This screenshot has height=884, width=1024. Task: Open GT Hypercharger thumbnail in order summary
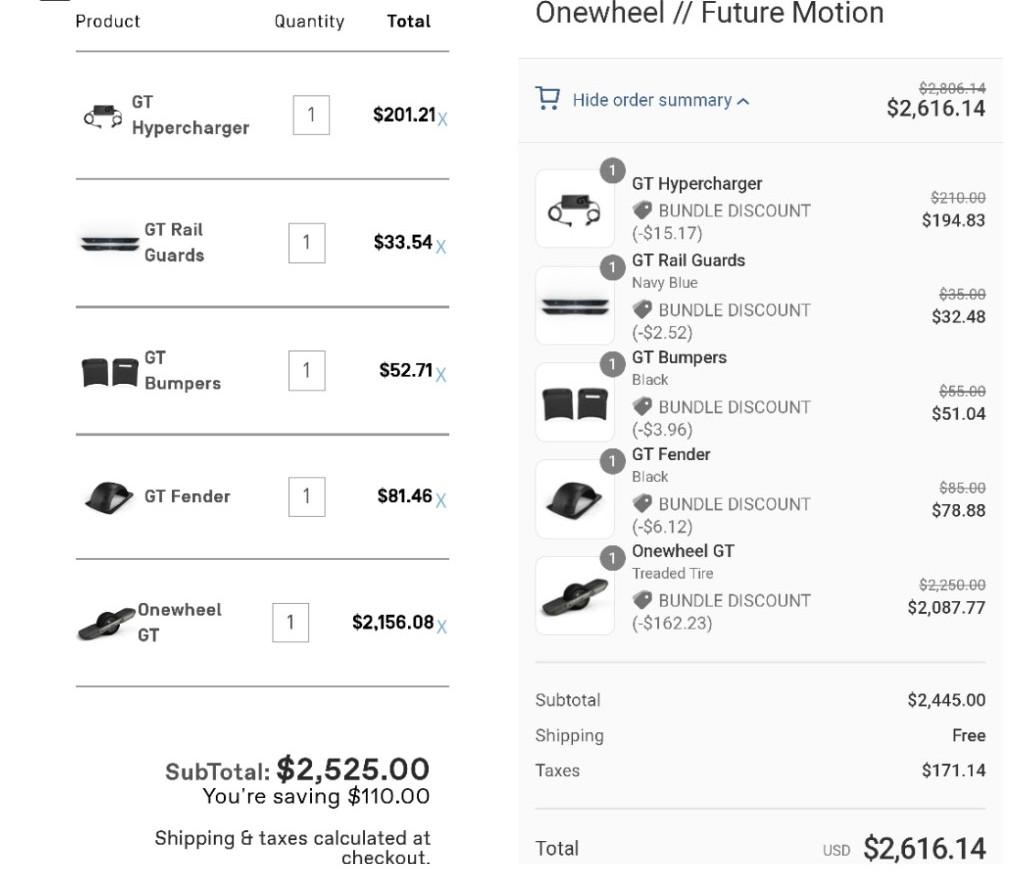tap(574, 208)
